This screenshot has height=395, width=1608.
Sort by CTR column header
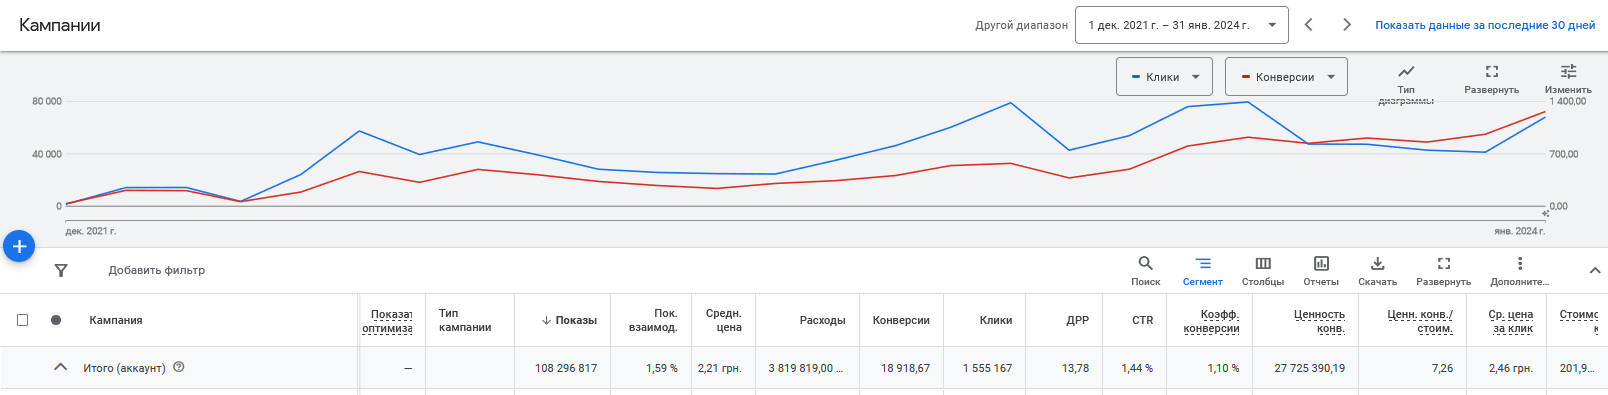tap(1142, 320)
